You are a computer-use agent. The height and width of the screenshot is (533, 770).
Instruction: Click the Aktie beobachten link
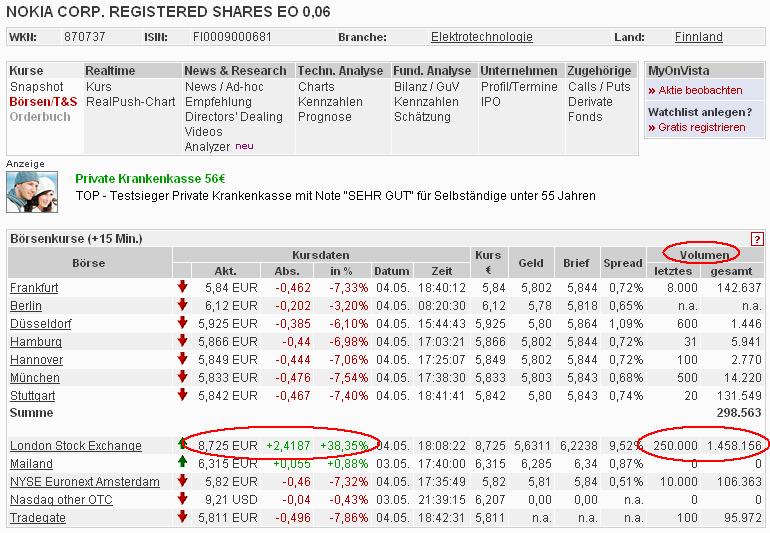698,90
